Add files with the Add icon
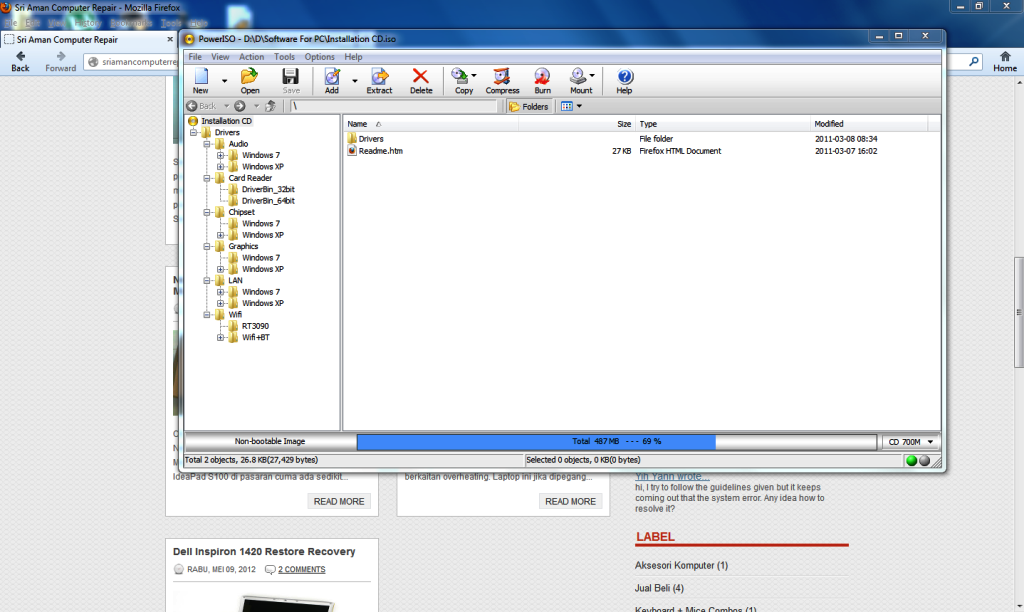This screenshot has width=1024, height=612. tap(332, 76)
